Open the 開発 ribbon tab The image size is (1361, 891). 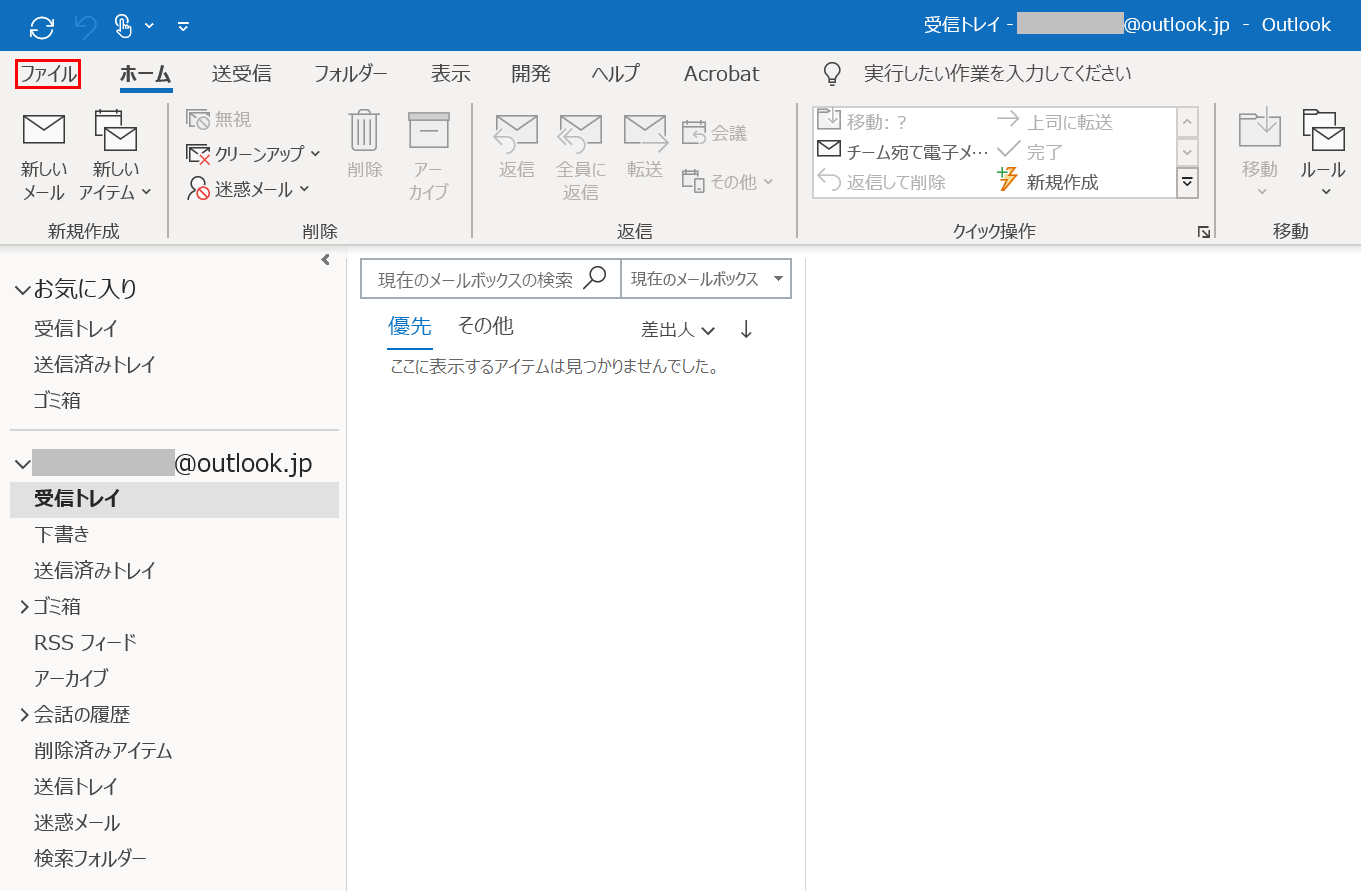(530, 74)
